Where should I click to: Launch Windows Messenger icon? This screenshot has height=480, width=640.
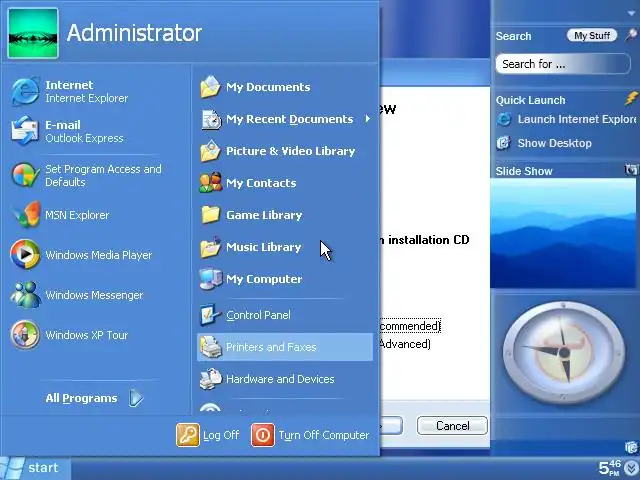(x=25, y=294)
